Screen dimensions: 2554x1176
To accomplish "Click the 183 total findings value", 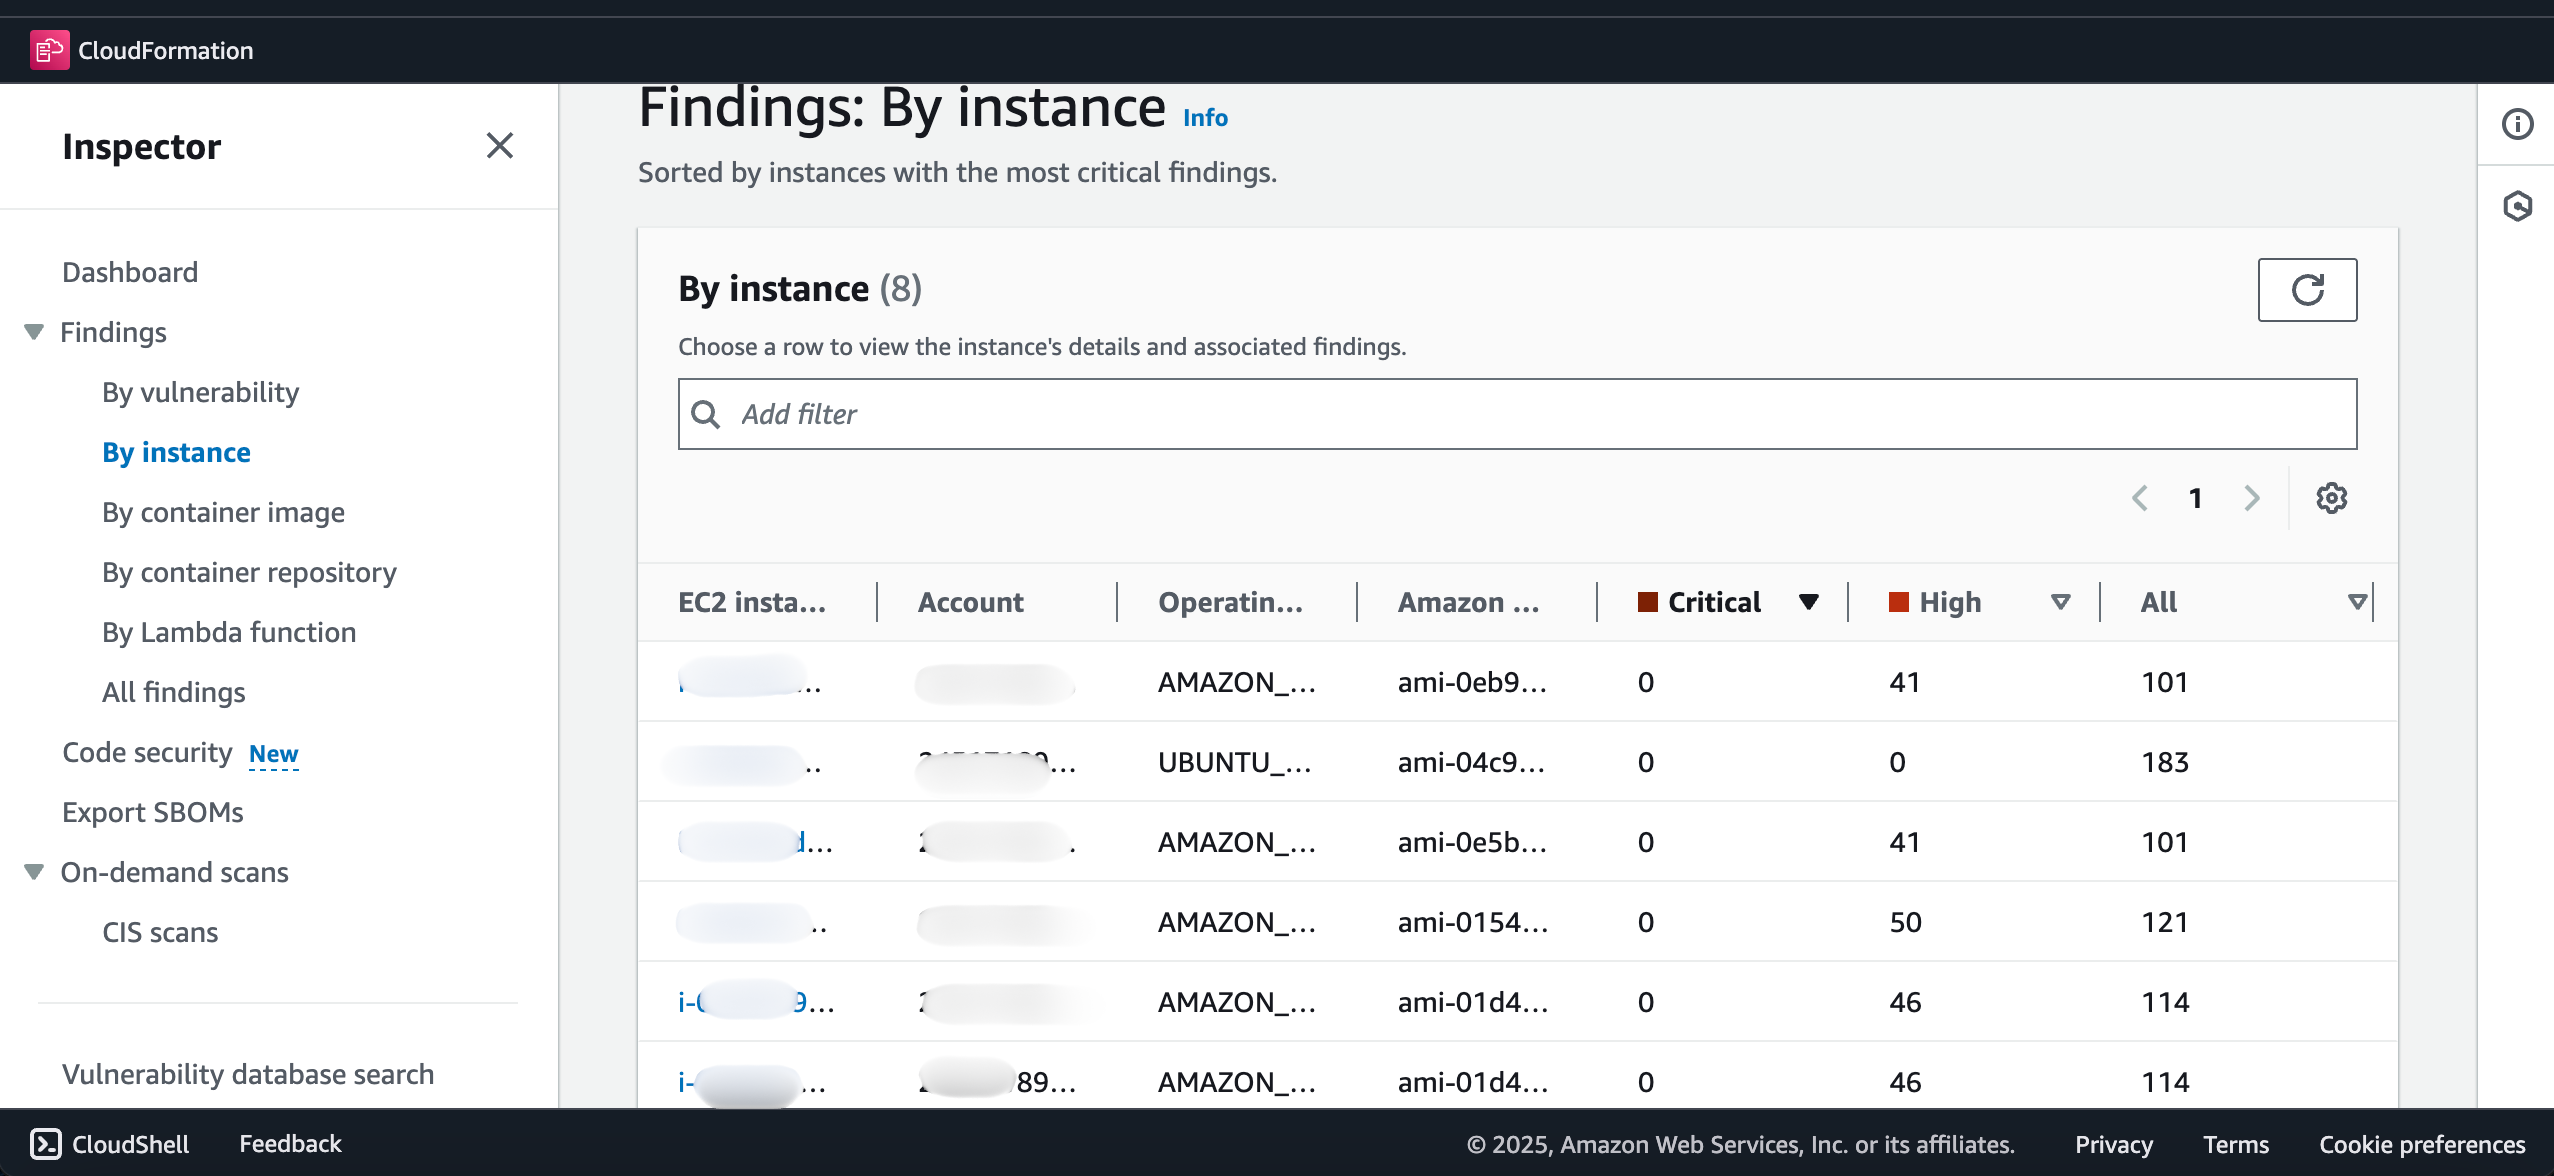I will tap(2165, 762).
